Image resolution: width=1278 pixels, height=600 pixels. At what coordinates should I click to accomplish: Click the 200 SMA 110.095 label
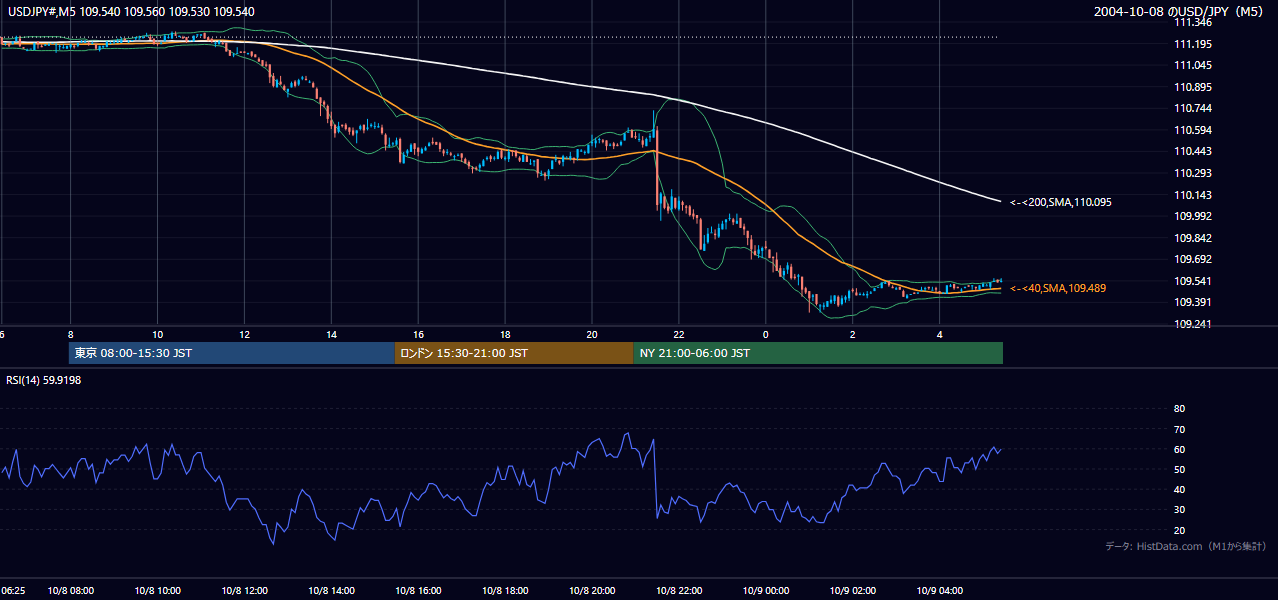[1060, 202]
